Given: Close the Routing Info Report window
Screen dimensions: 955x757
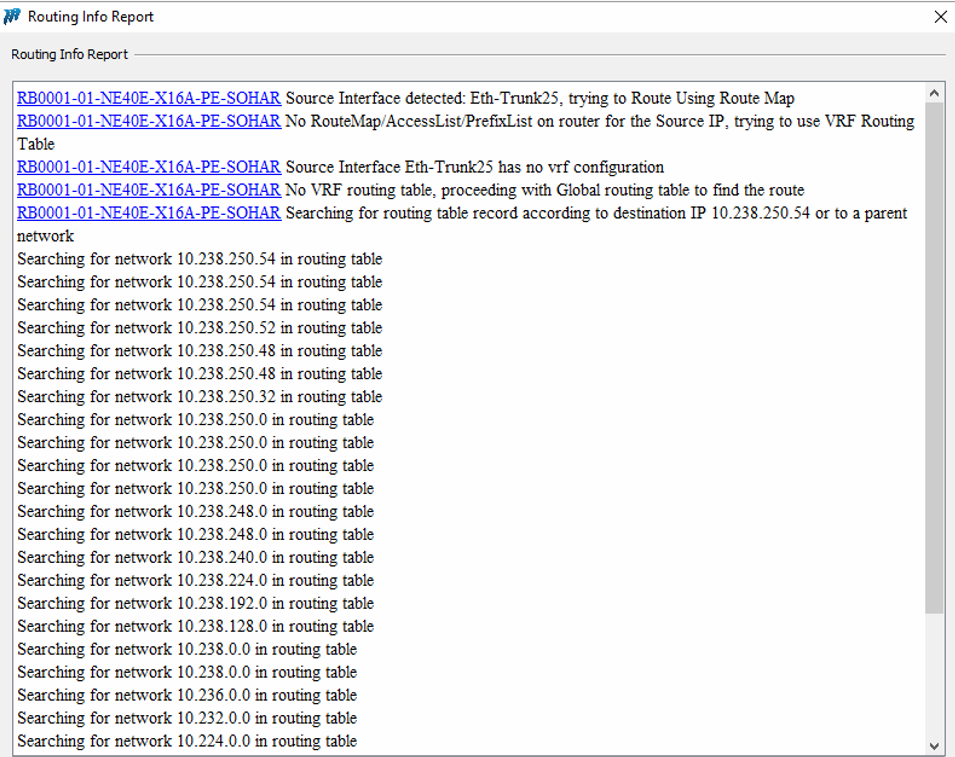Looking at the screenshot, I should click(x=939, y=17).
